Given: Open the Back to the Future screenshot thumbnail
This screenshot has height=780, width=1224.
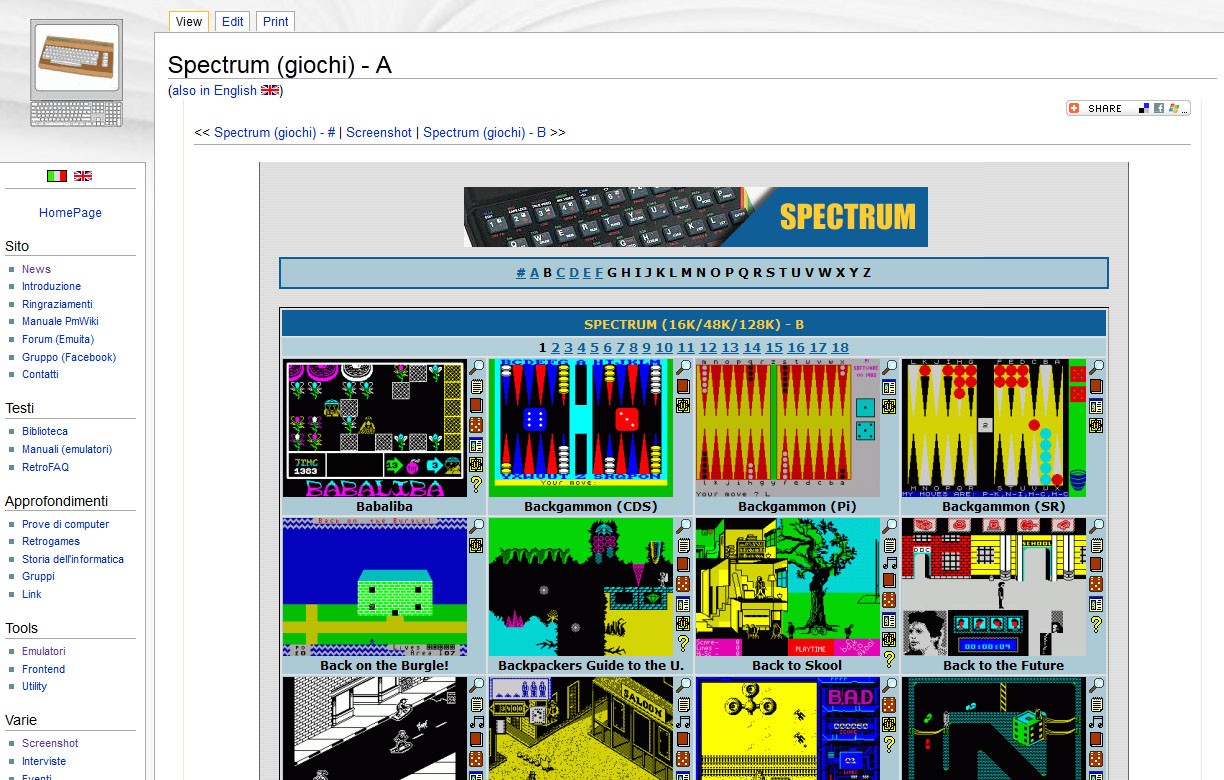Looking at the screenshot, I should click(994, 587).
